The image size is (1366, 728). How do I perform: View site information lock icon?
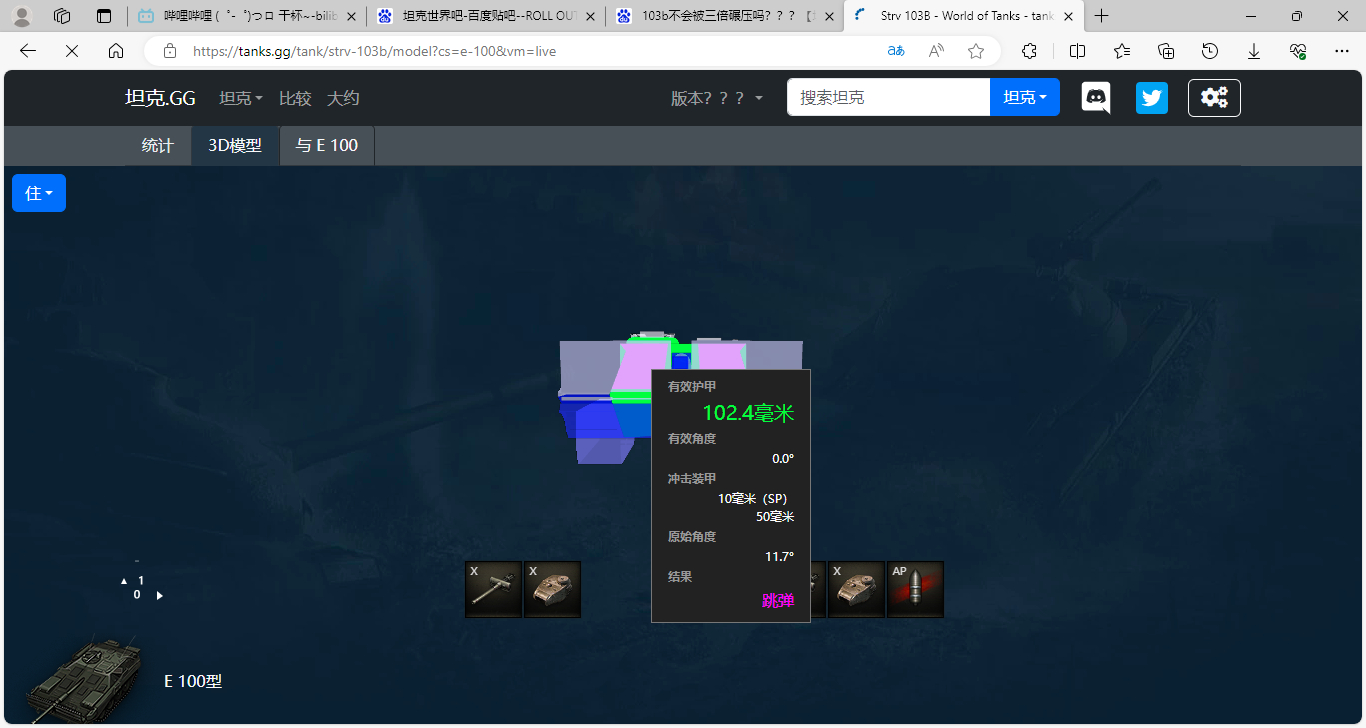(x=170, y=51)
